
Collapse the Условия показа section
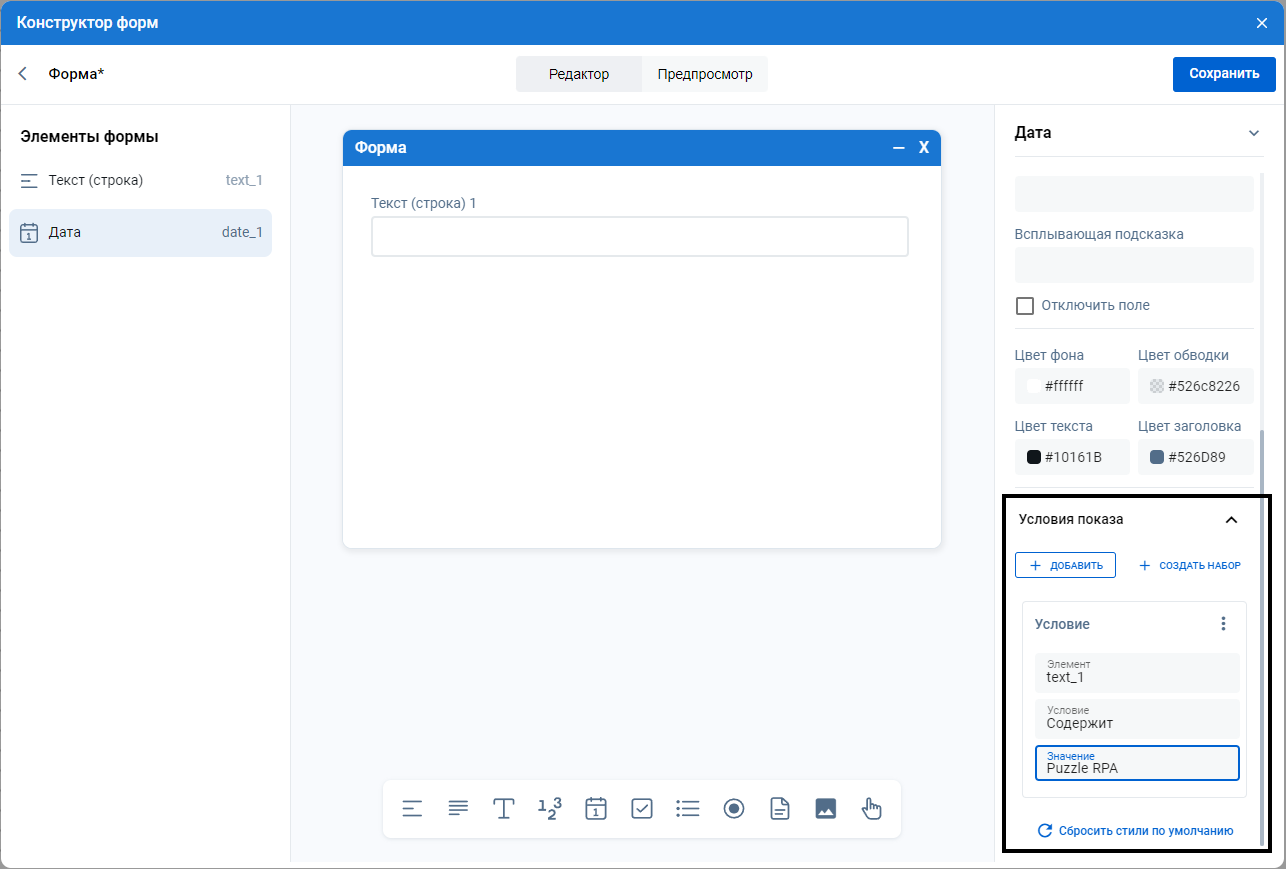click(x=1232, y=520)
